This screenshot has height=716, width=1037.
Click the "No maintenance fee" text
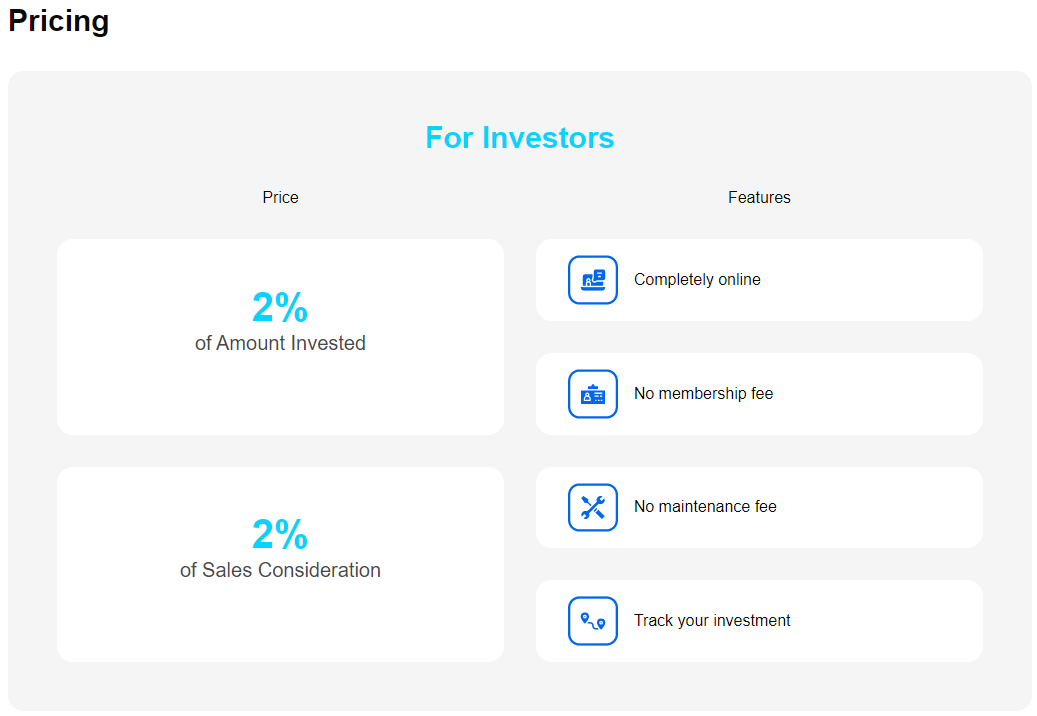705,507
